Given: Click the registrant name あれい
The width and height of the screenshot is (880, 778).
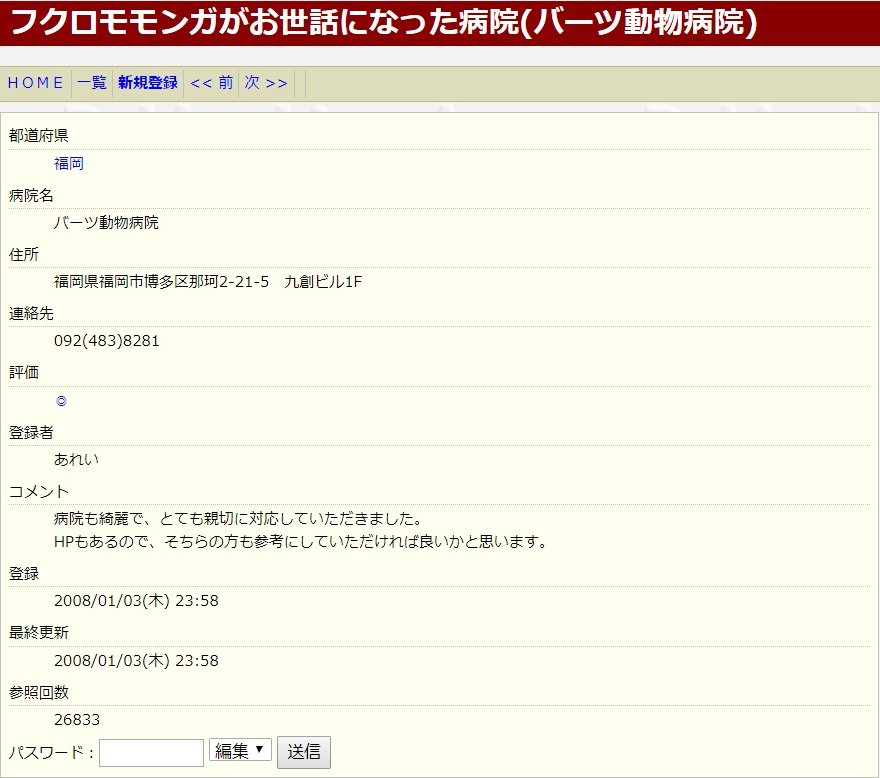Looking at the screenshot, I should pos(77,460).
